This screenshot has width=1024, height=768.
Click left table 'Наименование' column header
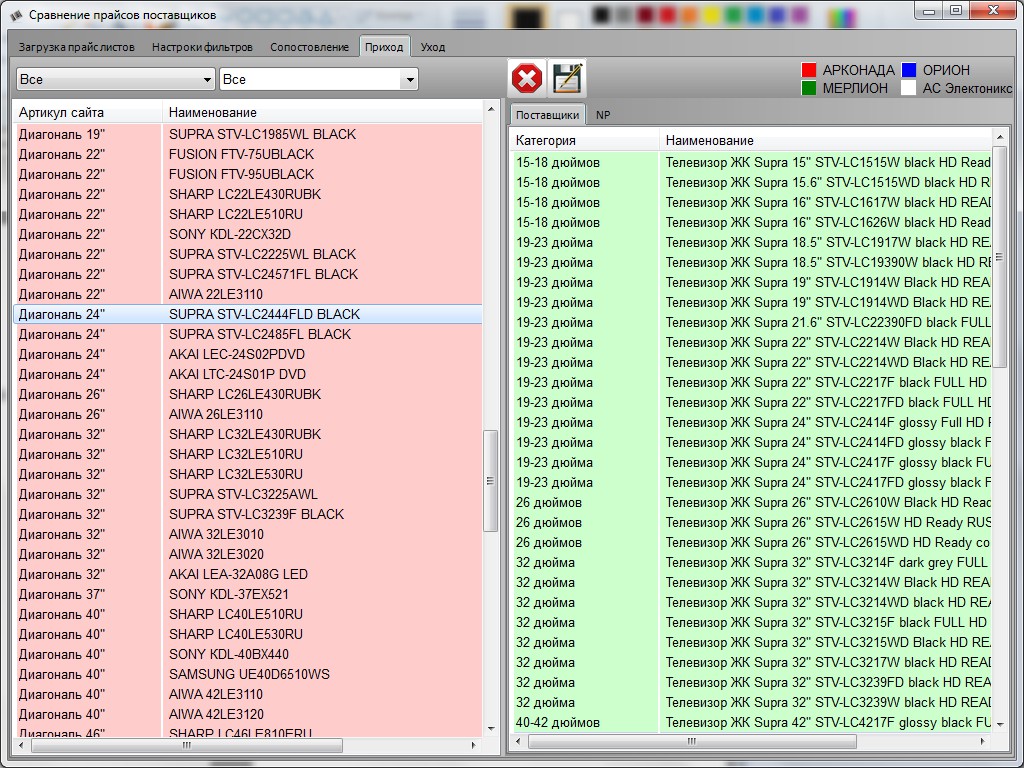(x=322, y=112)
